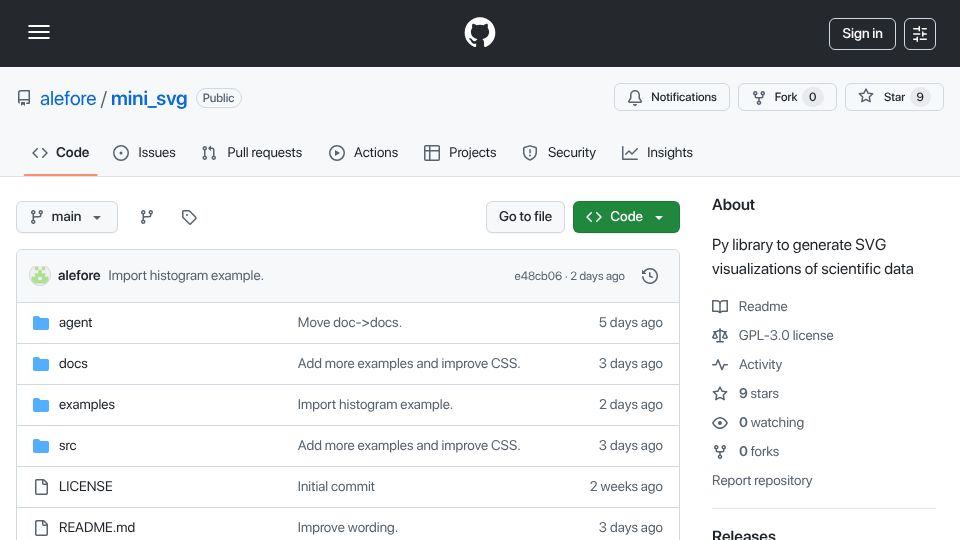Image resolution: width=960 pixels, height=540 pixels.
Task: Star the mini_svg repository
Action: coord(894,97)
